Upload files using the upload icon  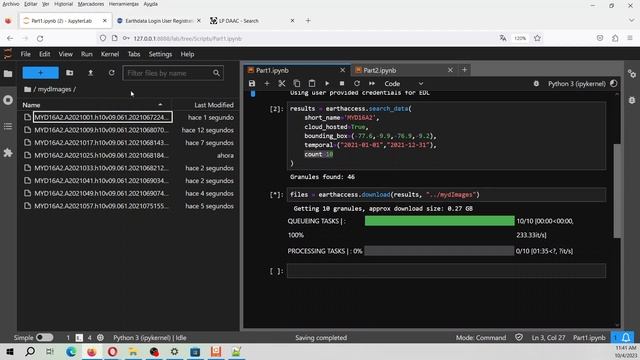[91, 73]
